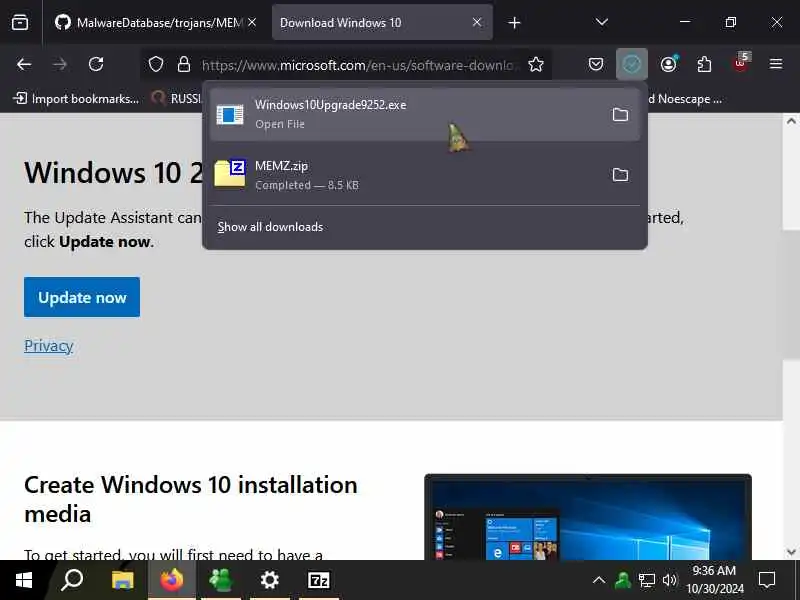Open Settings gear from taskbar
This screenshot has width=800, height=600.
(269, 580)
